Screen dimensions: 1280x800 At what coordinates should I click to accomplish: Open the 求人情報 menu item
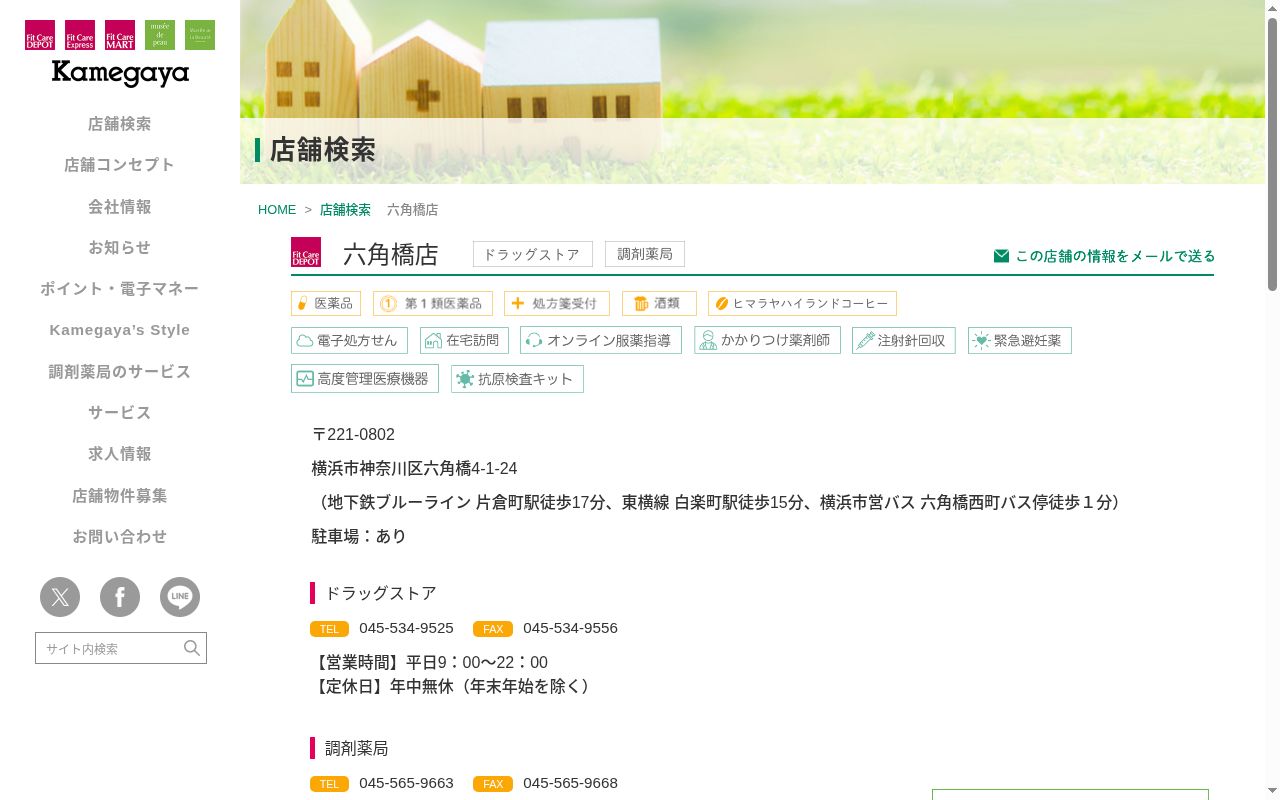(120, 454)
